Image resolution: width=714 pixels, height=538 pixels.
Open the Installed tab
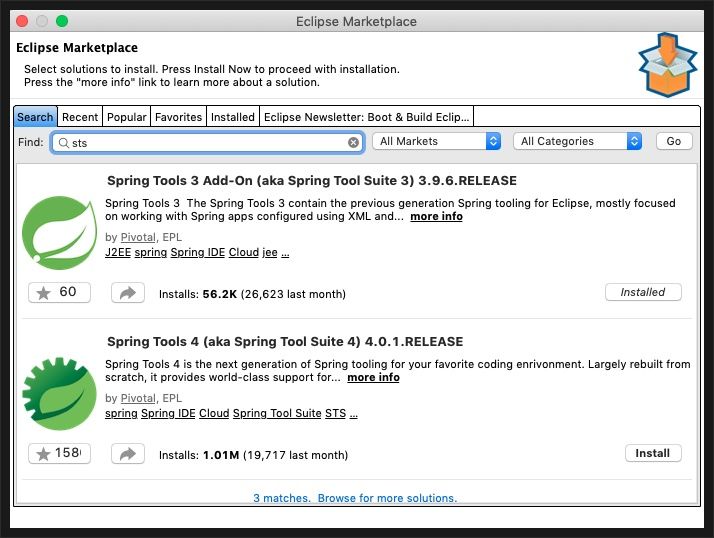233,117
